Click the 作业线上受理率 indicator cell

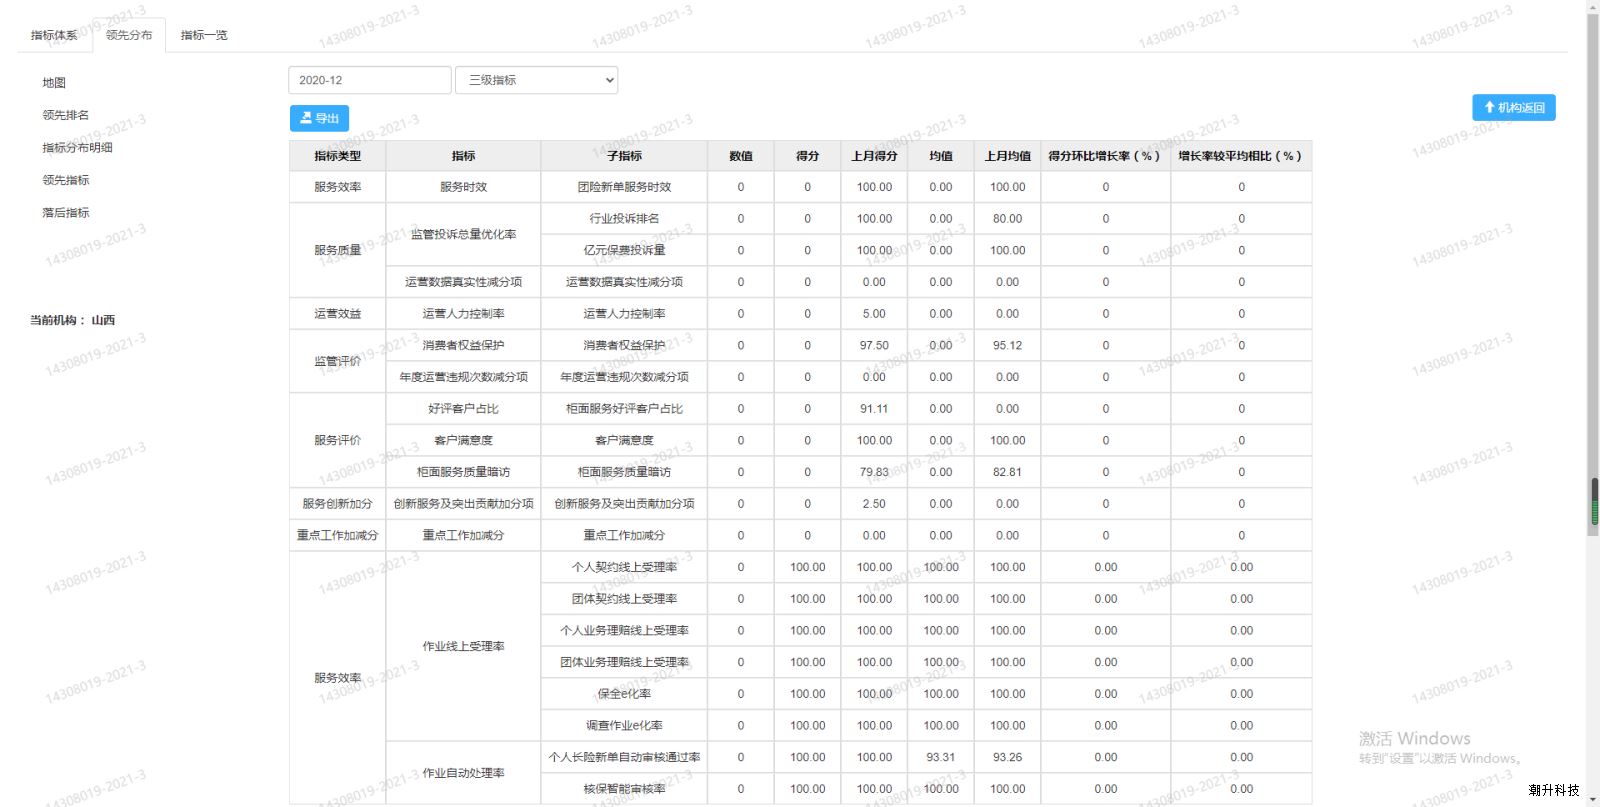coord(463,646)
